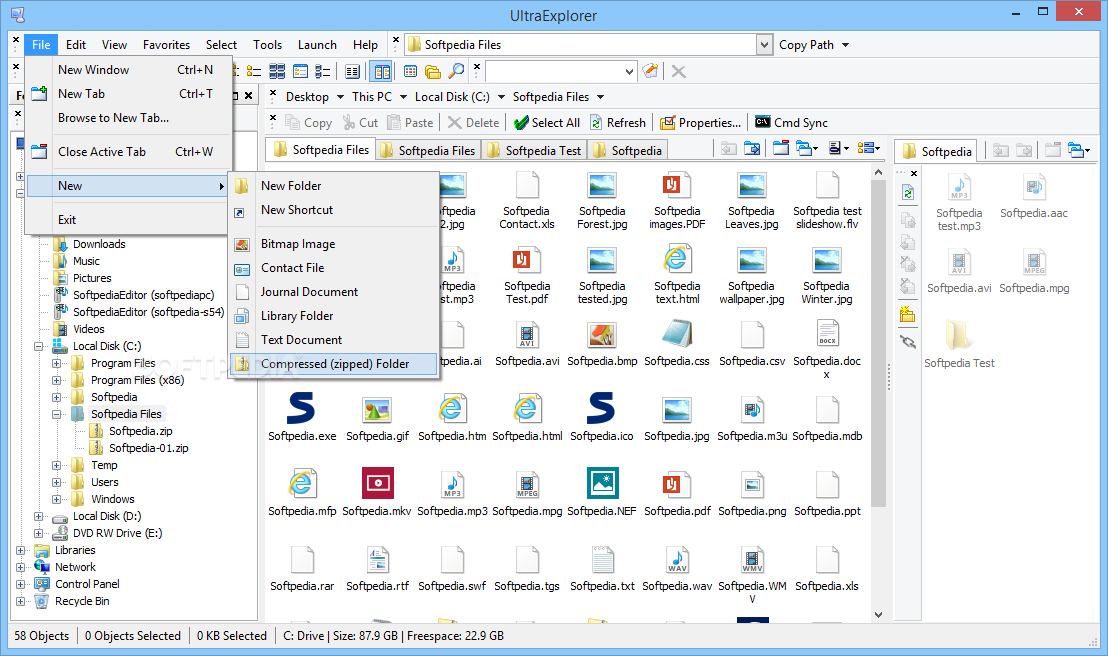Click the magnifying glass search icon

[x=457, y=71]
